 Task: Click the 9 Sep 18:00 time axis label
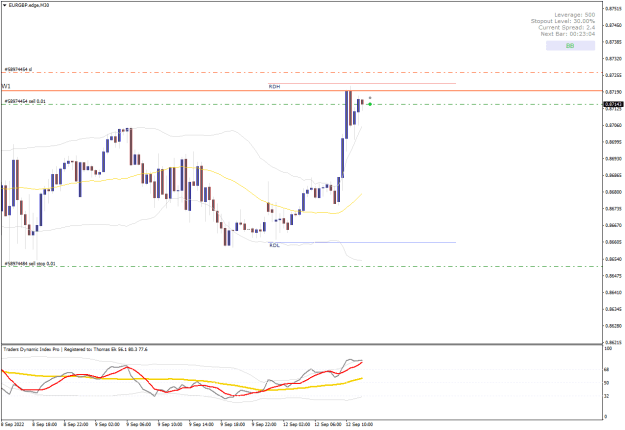tap(233, 424)
